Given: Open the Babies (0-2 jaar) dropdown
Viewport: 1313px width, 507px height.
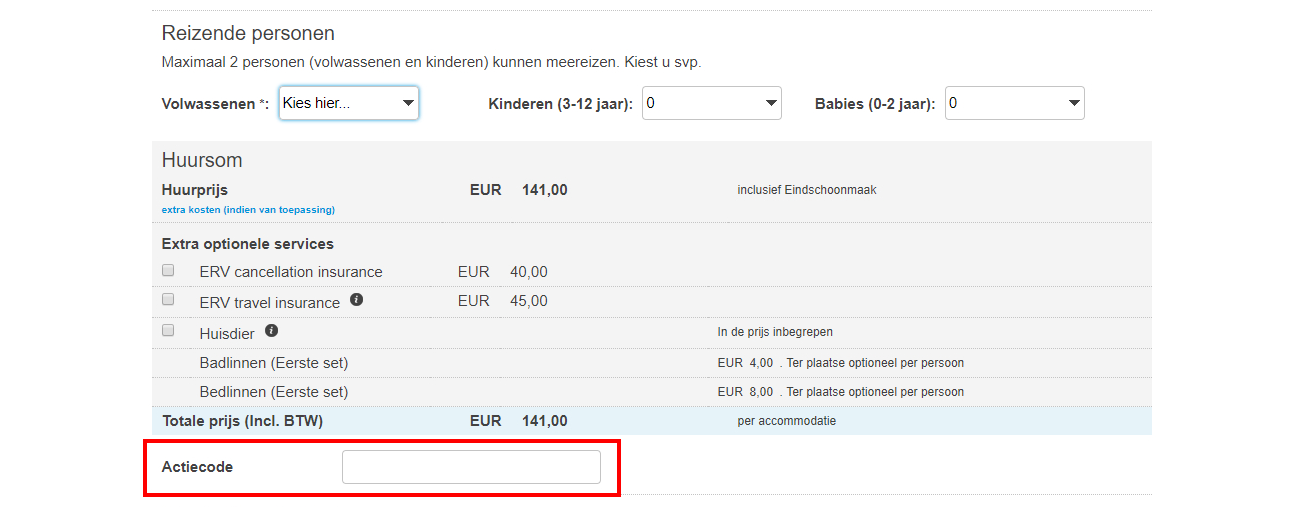Looking at the screenshot, I should (1015, 103).
